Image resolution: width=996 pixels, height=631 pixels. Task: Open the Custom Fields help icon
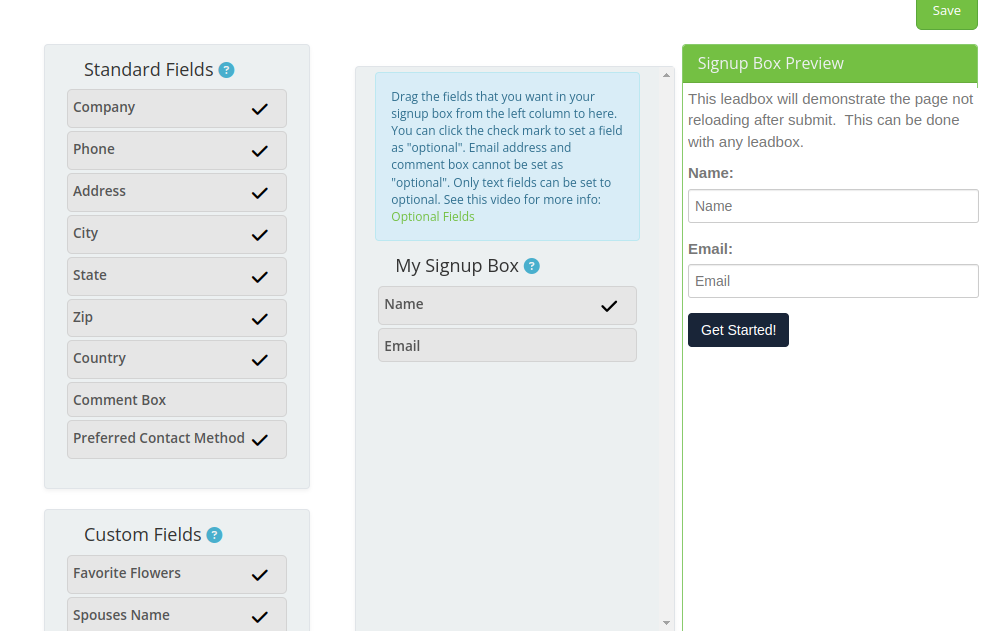coord(215,535)
